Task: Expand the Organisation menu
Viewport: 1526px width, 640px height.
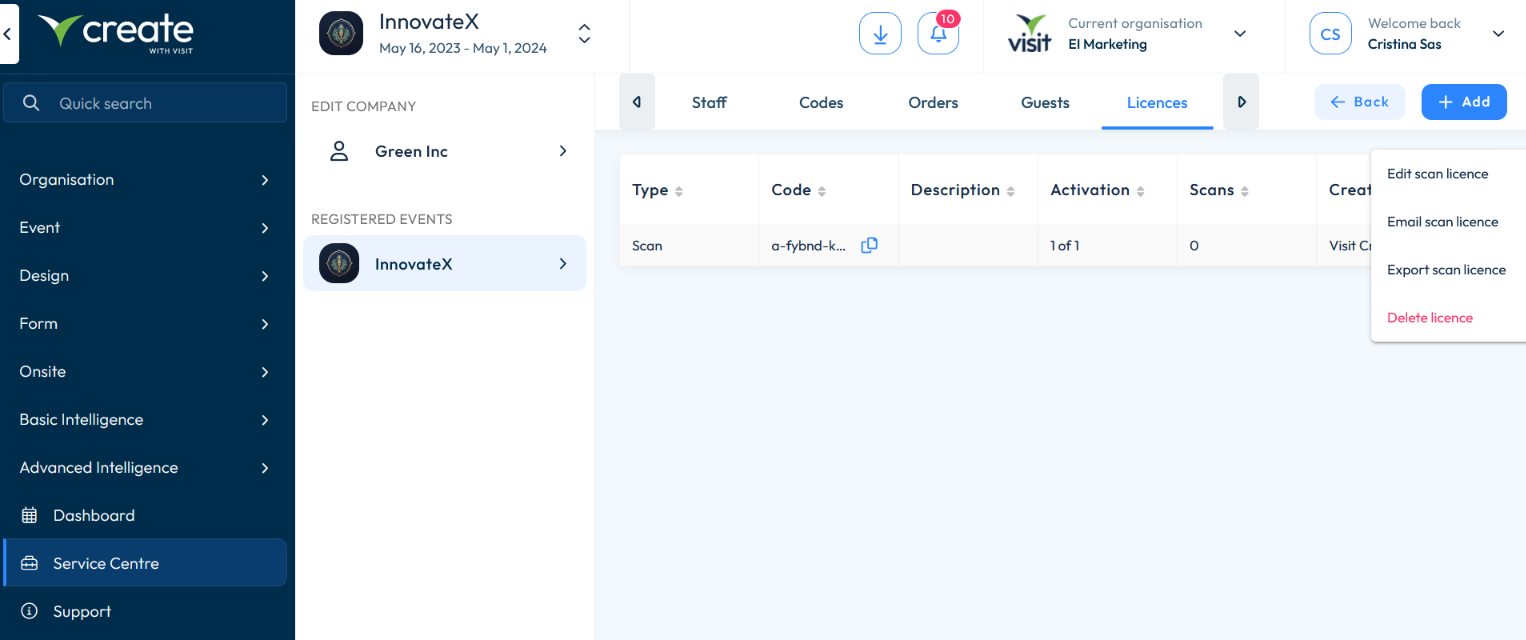Action: tap(145, 180)
